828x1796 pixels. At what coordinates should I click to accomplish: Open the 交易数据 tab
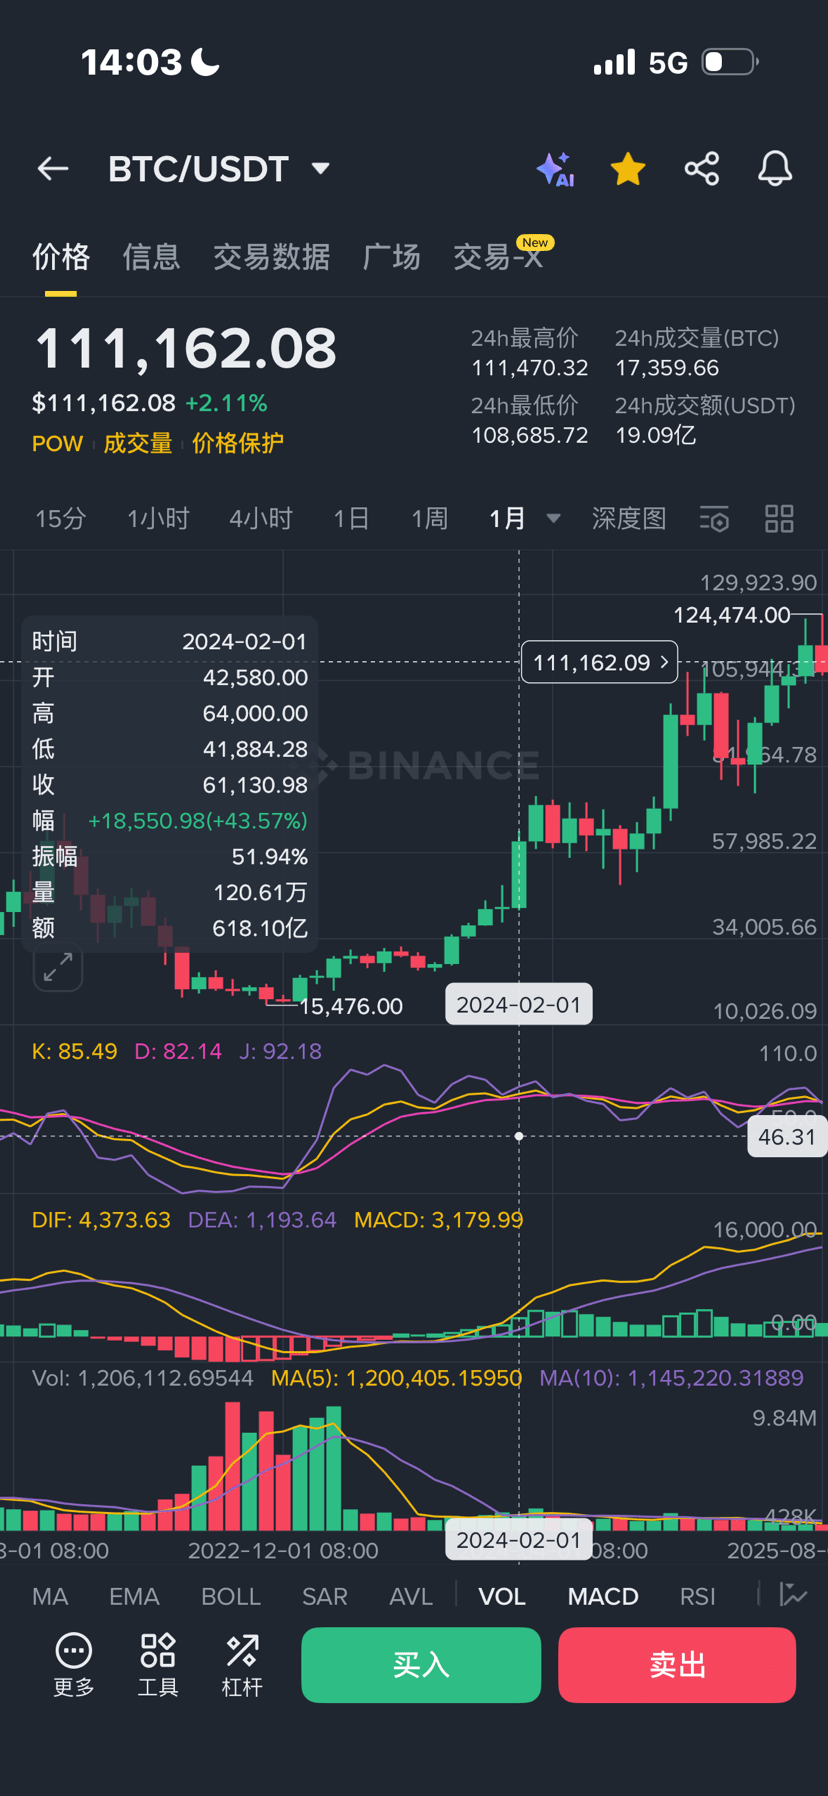271,257
